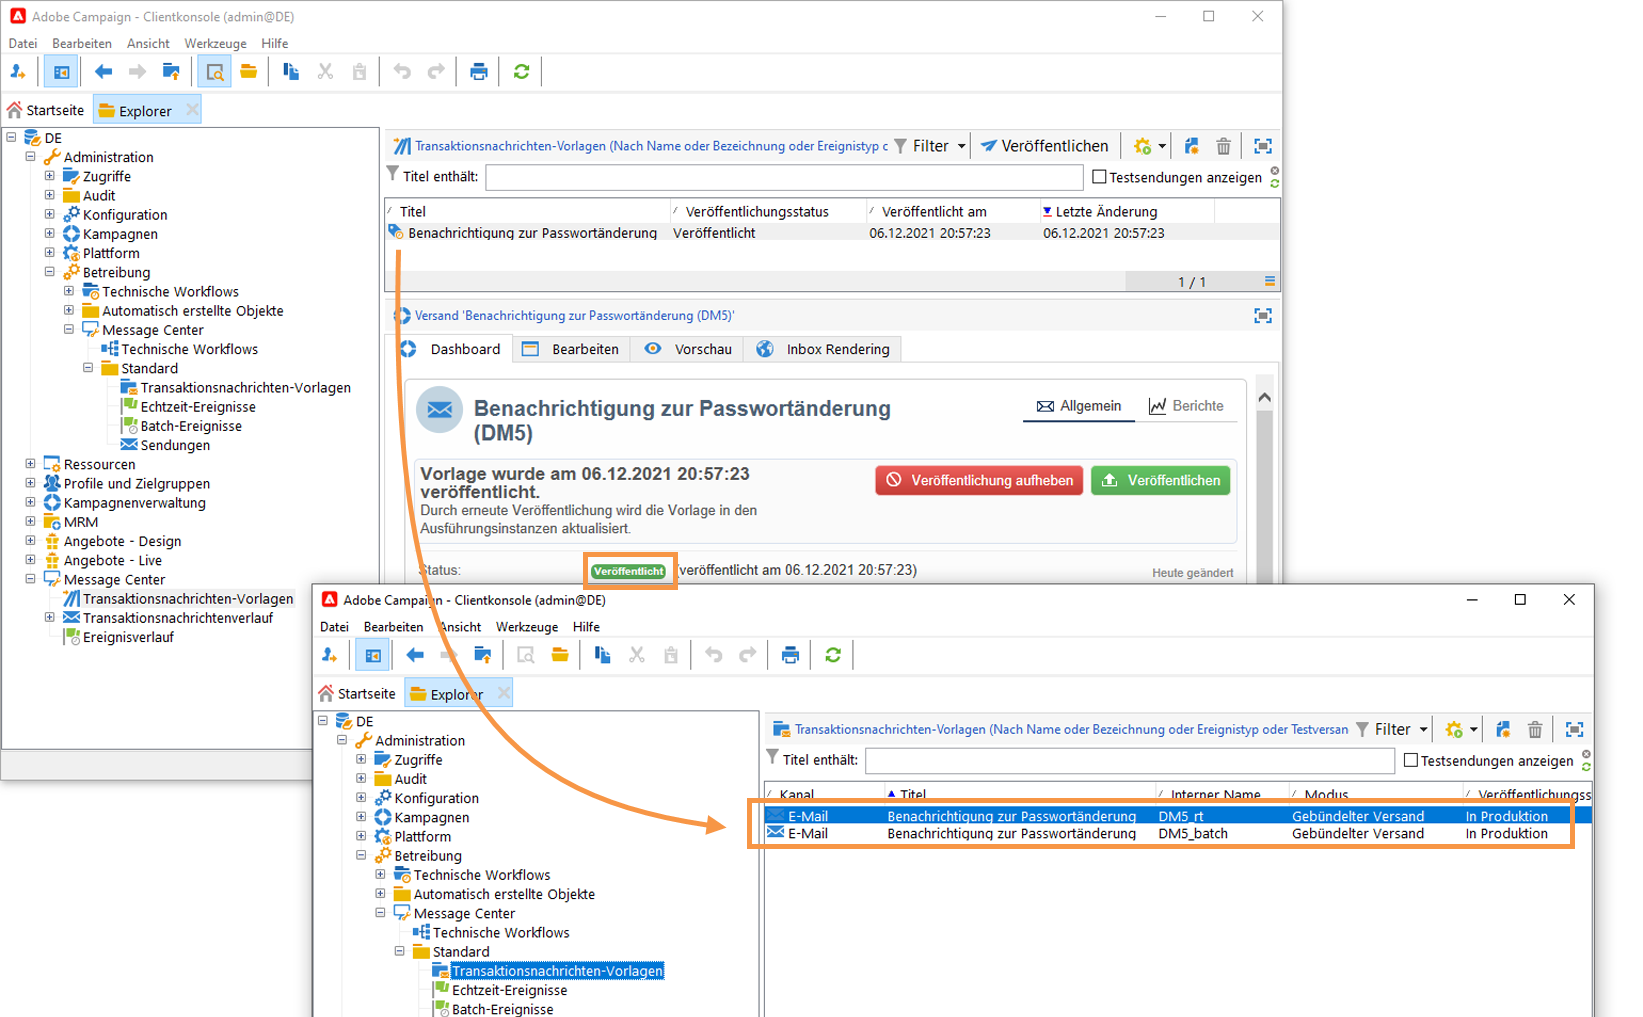Click the paste icon in the back window toolbar
This screenshot has width=1643, height=1017.
tap(359, 72)
